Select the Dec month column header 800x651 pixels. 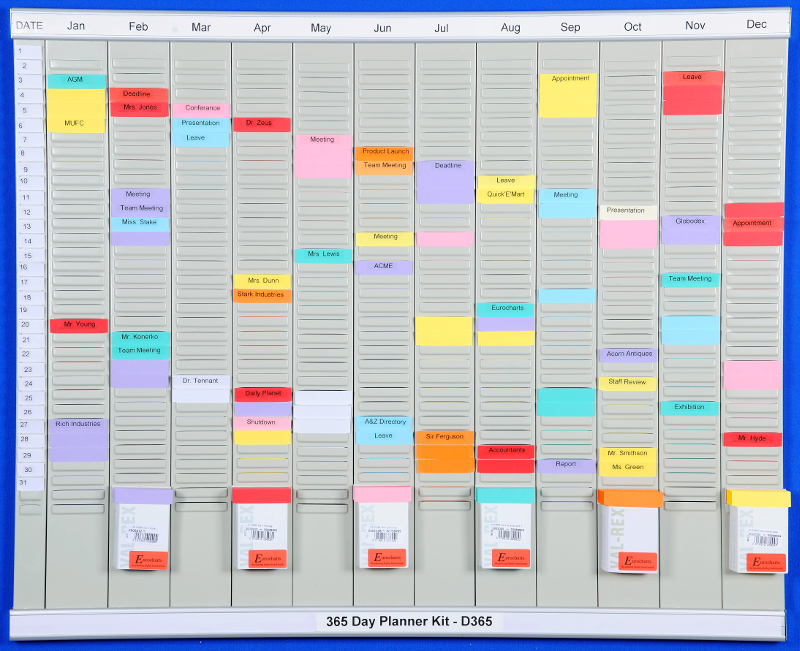coord(756,25)
